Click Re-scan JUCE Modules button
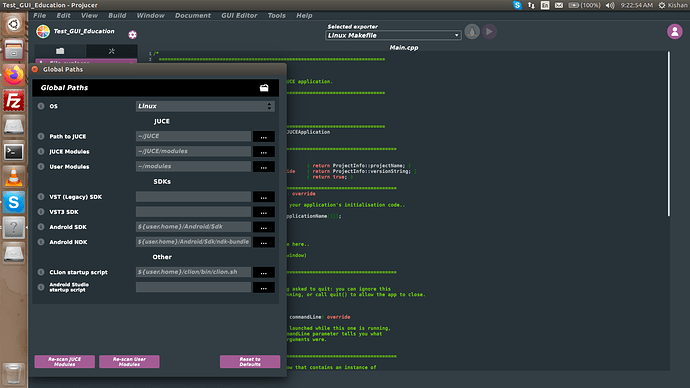 [x=65, y=362]
